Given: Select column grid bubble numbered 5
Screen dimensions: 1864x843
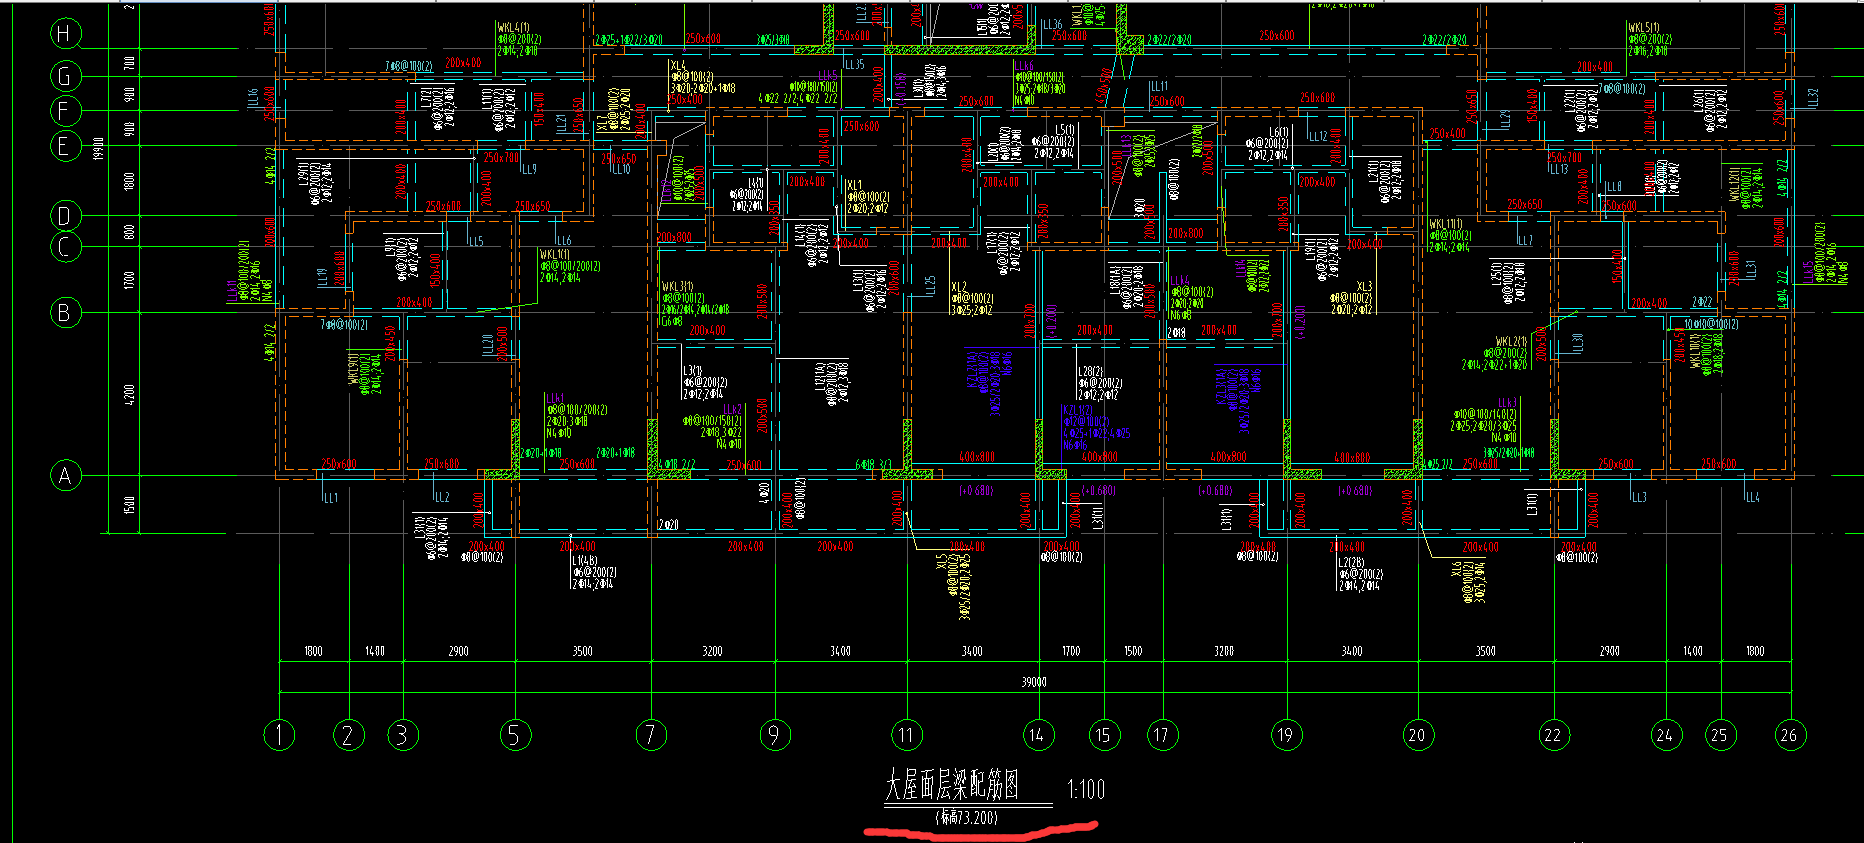Looking at the screenshot, I should click(x=515, y=735).
